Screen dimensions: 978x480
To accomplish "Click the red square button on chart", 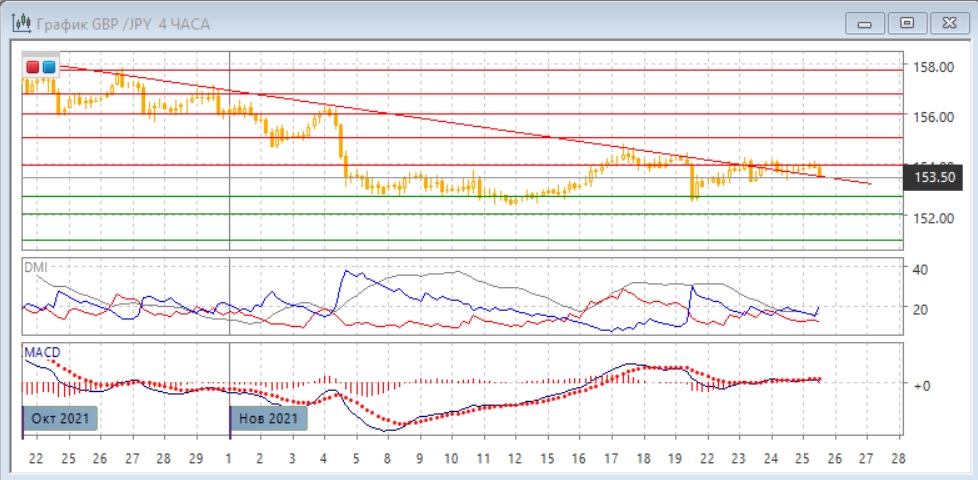I will tap(34, 66).
